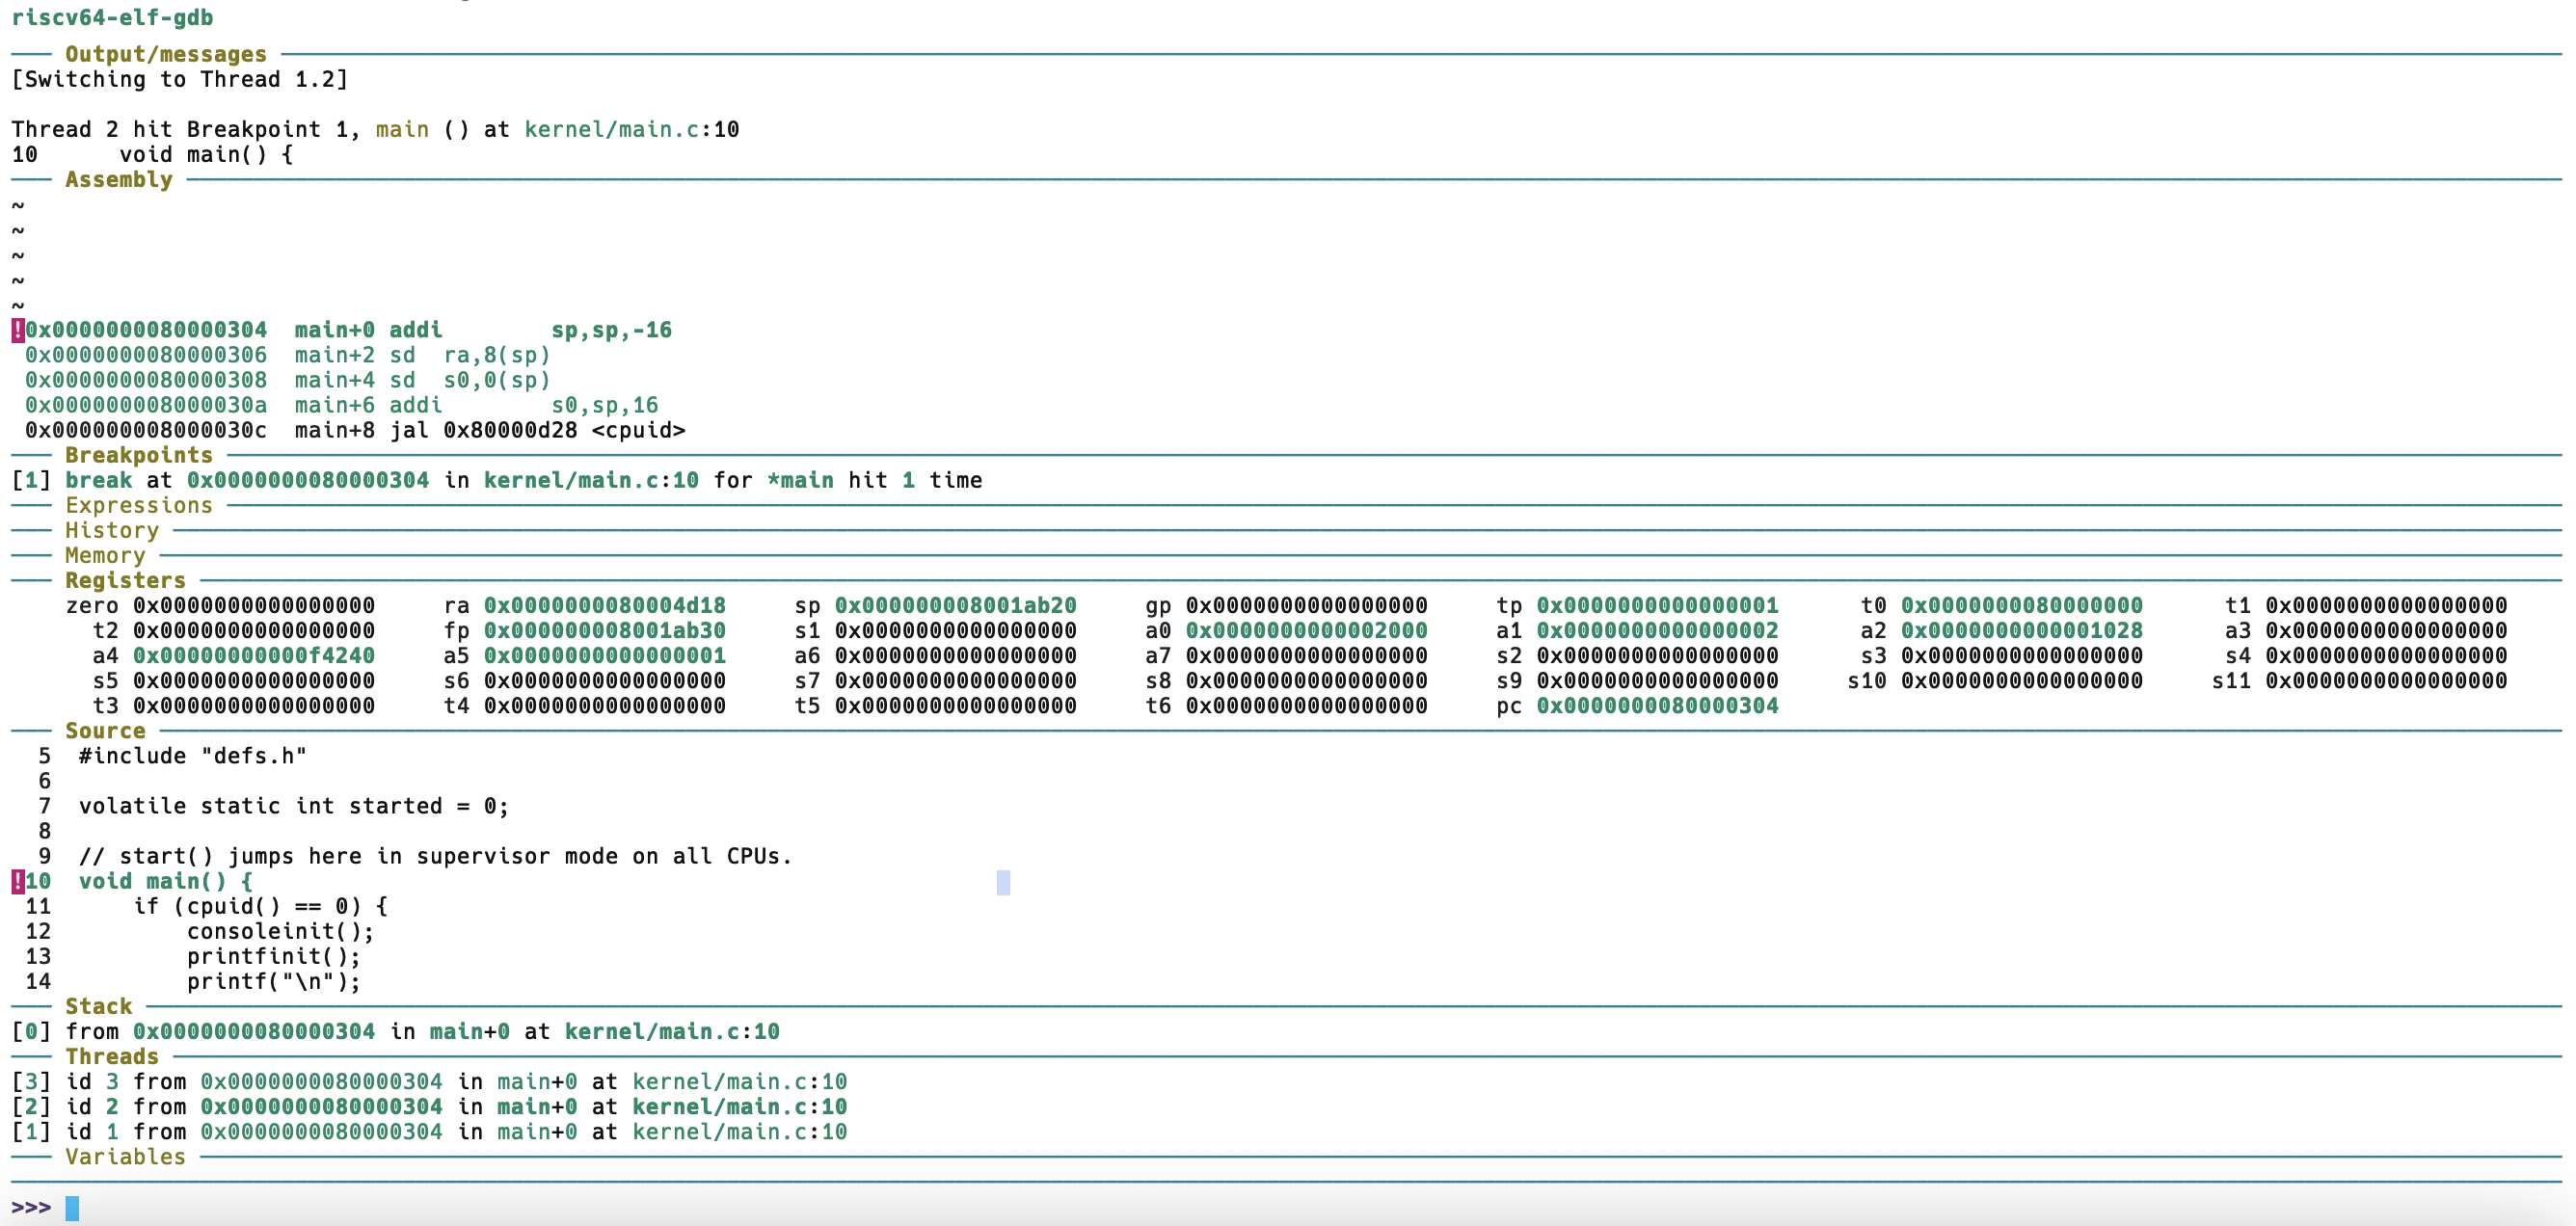Click thread entry [3] index
This screenshot has width=2576, height=1226.
click(x=31, y=1081)
